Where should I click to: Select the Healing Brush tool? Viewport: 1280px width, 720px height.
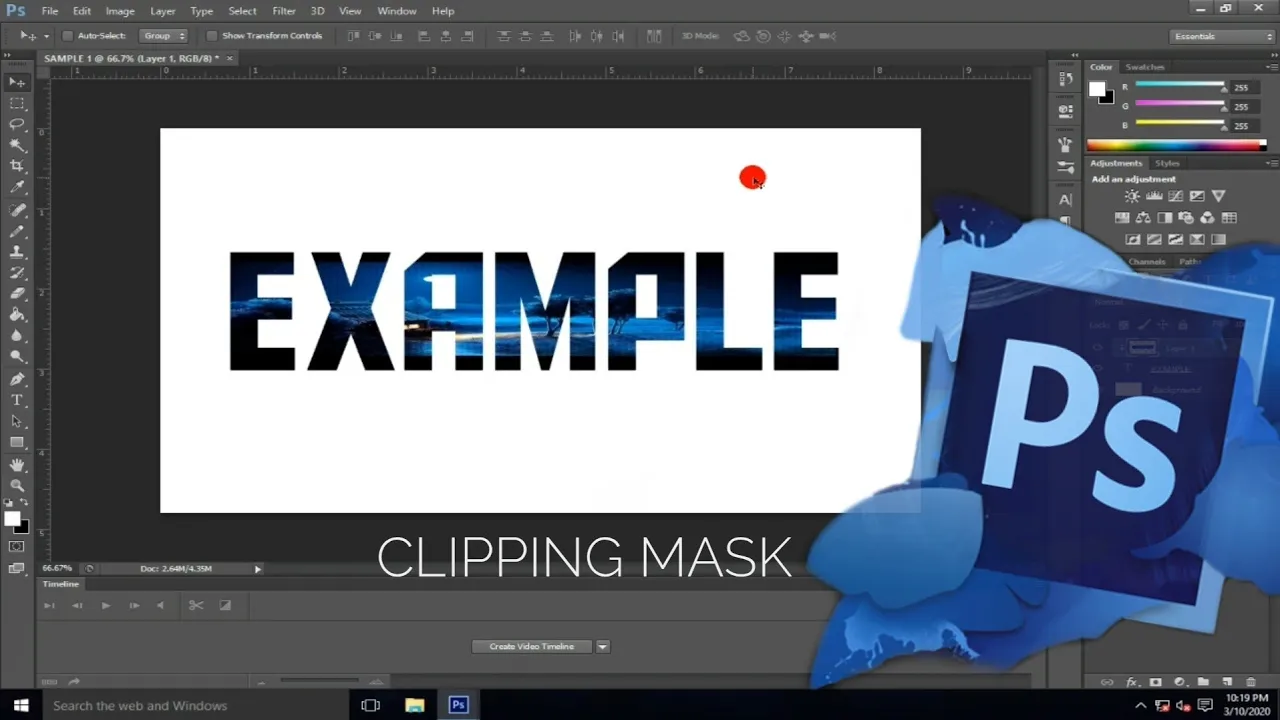click(17, 210)
